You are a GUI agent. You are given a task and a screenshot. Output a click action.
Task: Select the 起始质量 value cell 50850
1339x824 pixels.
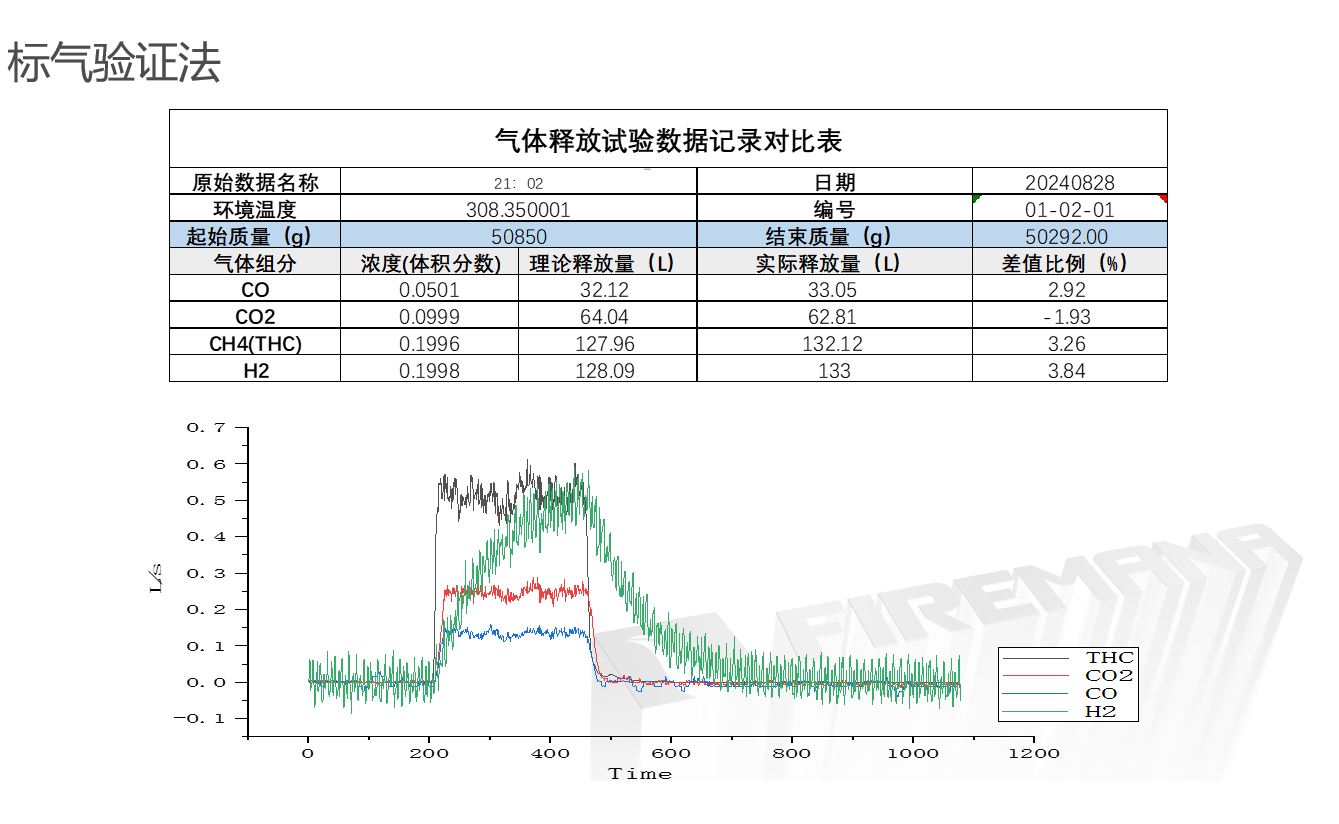tap(518, 236)
